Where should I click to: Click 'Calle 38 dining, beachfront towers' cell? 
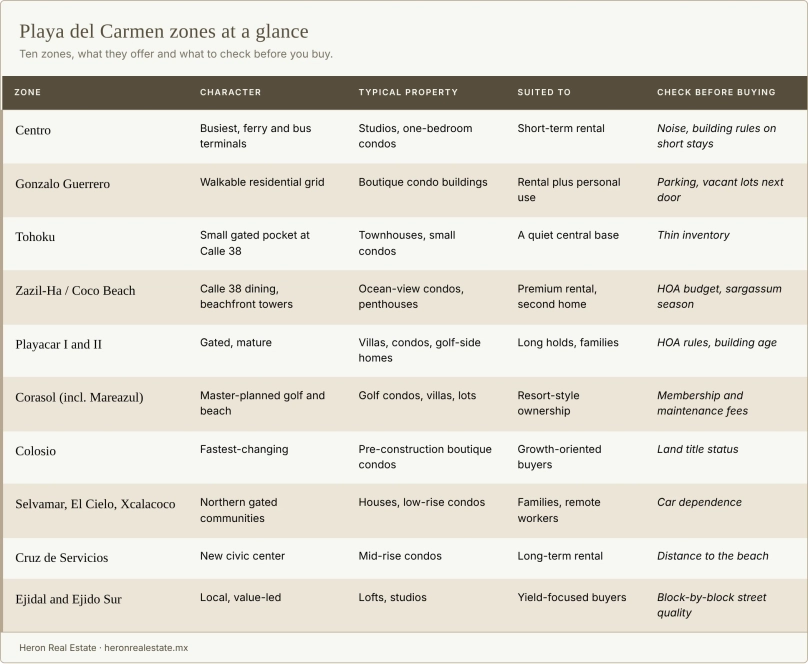(x=246, y=296)
